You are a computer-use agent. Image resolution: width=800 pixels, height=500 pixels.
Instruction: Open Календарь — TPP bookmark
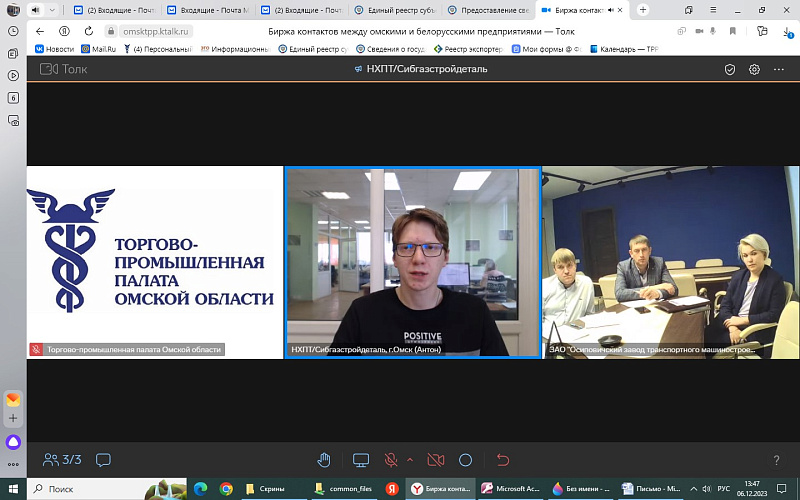pos(624,49)
